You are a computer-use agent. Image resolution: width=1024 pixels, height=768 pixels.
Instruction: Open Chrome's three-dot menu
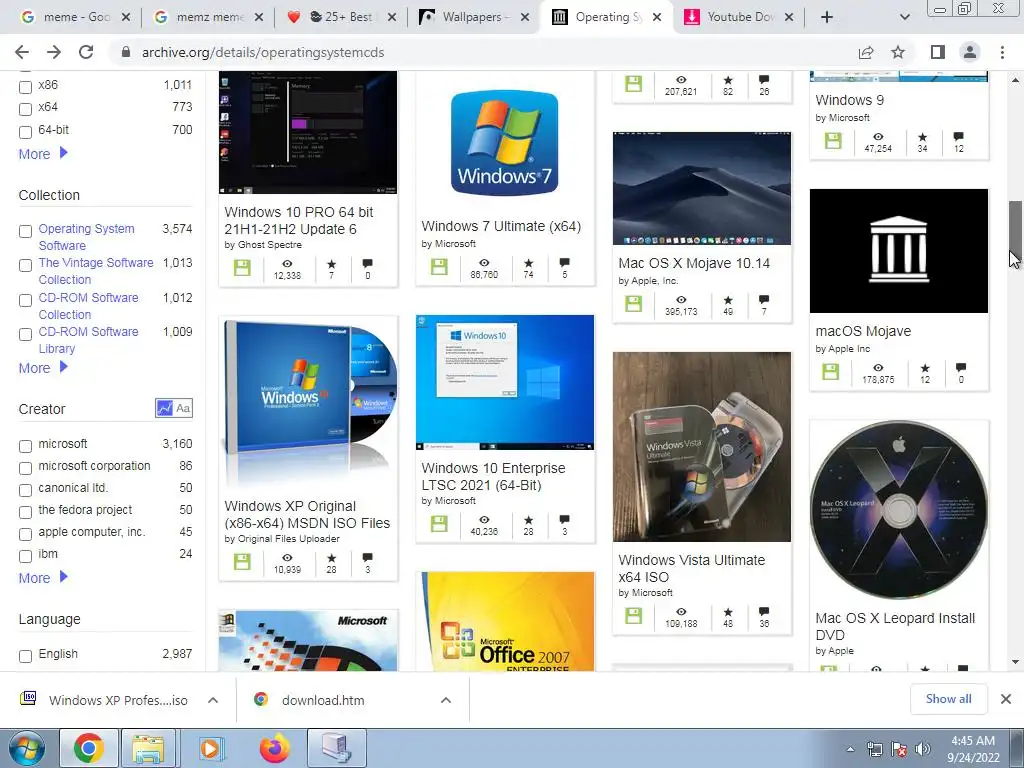(x=1002, y=52)
